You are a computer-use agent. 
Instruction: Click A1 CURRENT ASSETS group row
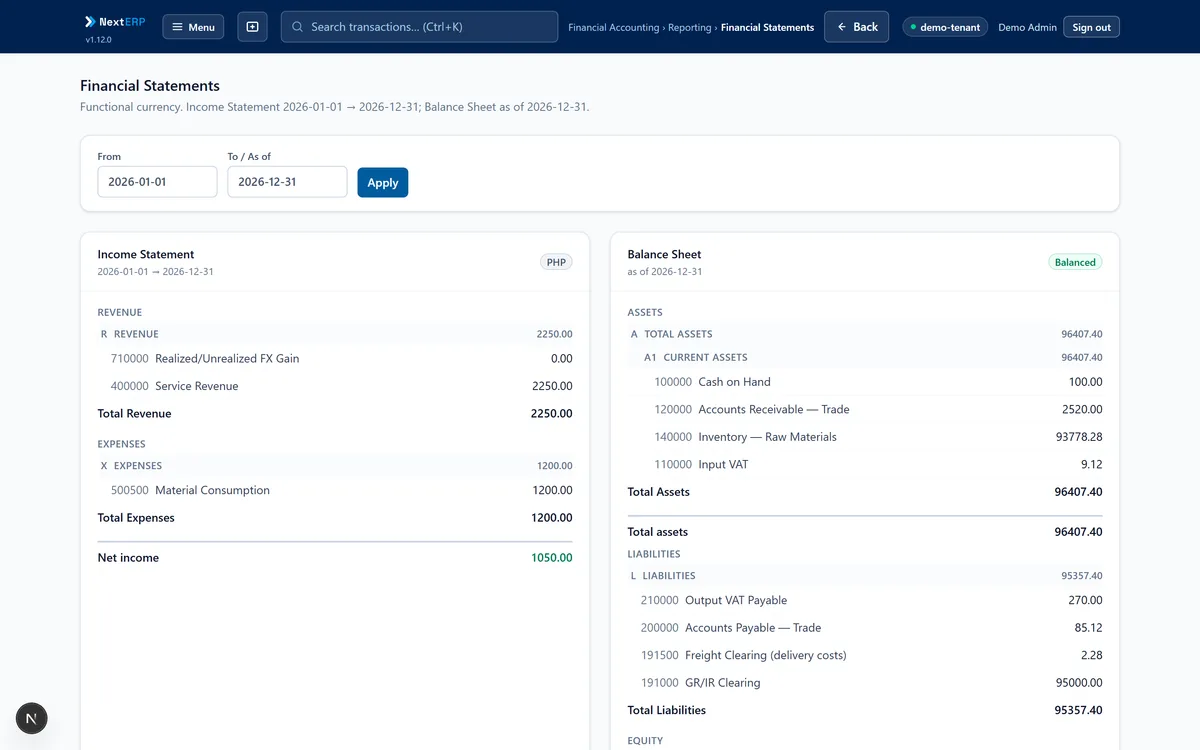click(x=865, y=357)
